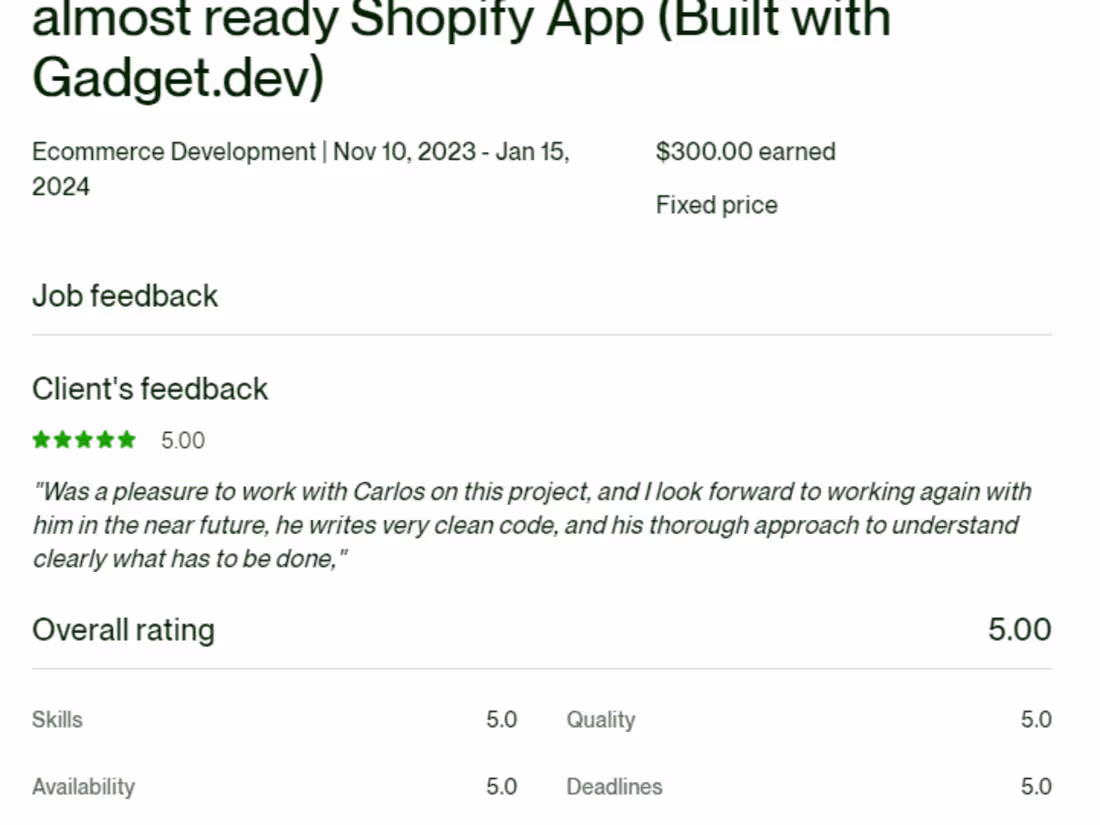Click the first green star icon

click(x=42, y=440)
